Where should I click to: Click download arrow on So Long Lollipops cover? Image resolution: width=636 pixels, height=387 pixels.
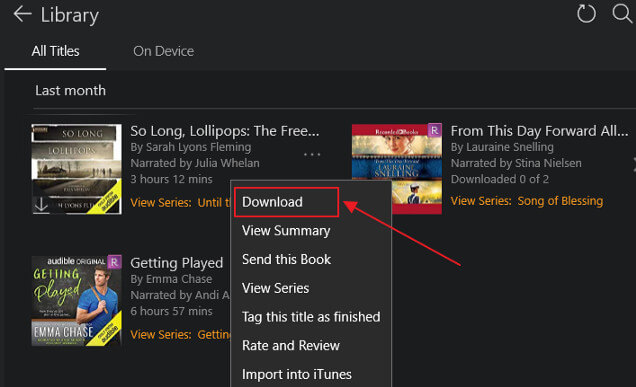click(x=41, y=204)
